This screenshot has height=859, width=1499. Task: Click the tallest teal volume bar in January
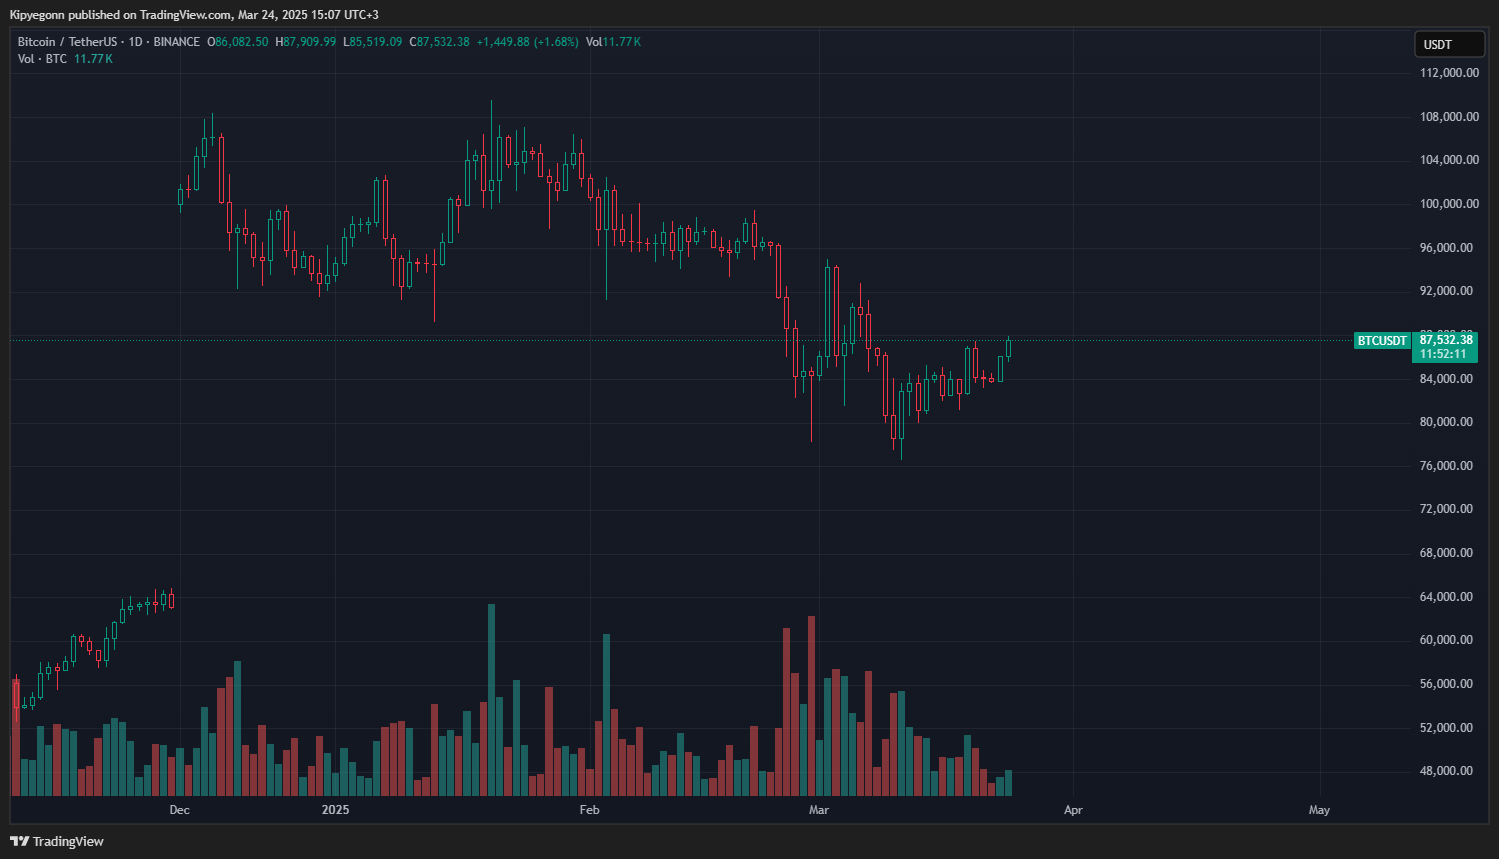tap(491, 700)
